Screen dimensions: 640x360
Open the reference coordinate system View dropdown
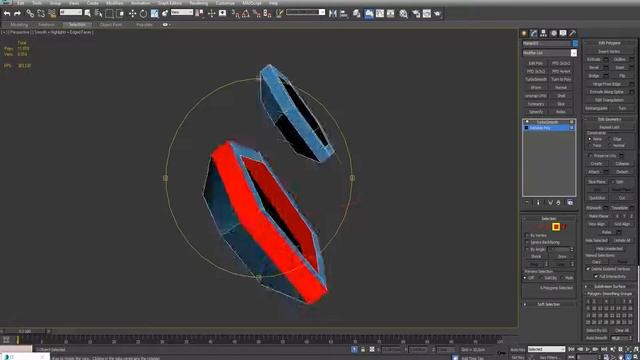pyautogui.click(x=182, y=12)
